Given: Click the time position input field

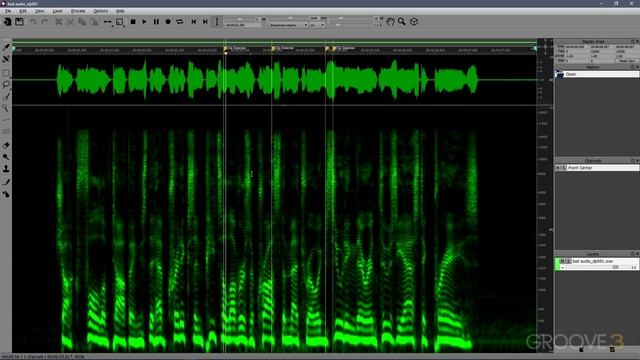Looking at the screenshot, I should [x=243, y=25].
